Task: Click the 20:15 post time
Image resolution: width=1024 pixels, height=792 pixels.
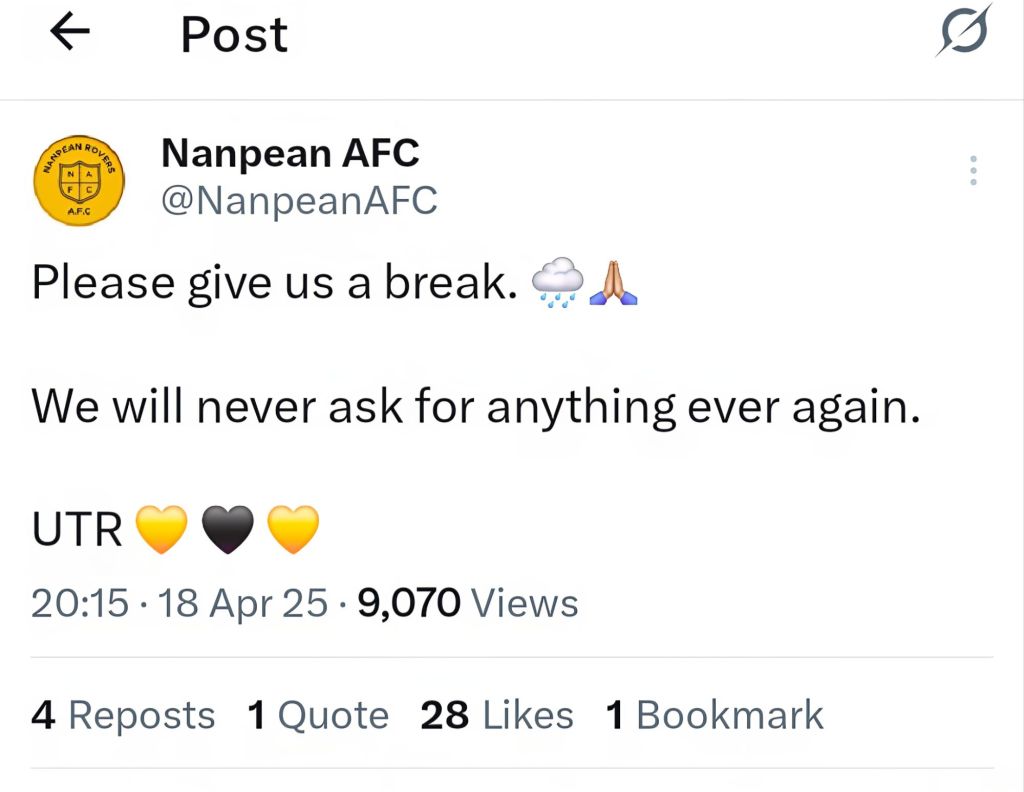Action: [x=80, y=603]
